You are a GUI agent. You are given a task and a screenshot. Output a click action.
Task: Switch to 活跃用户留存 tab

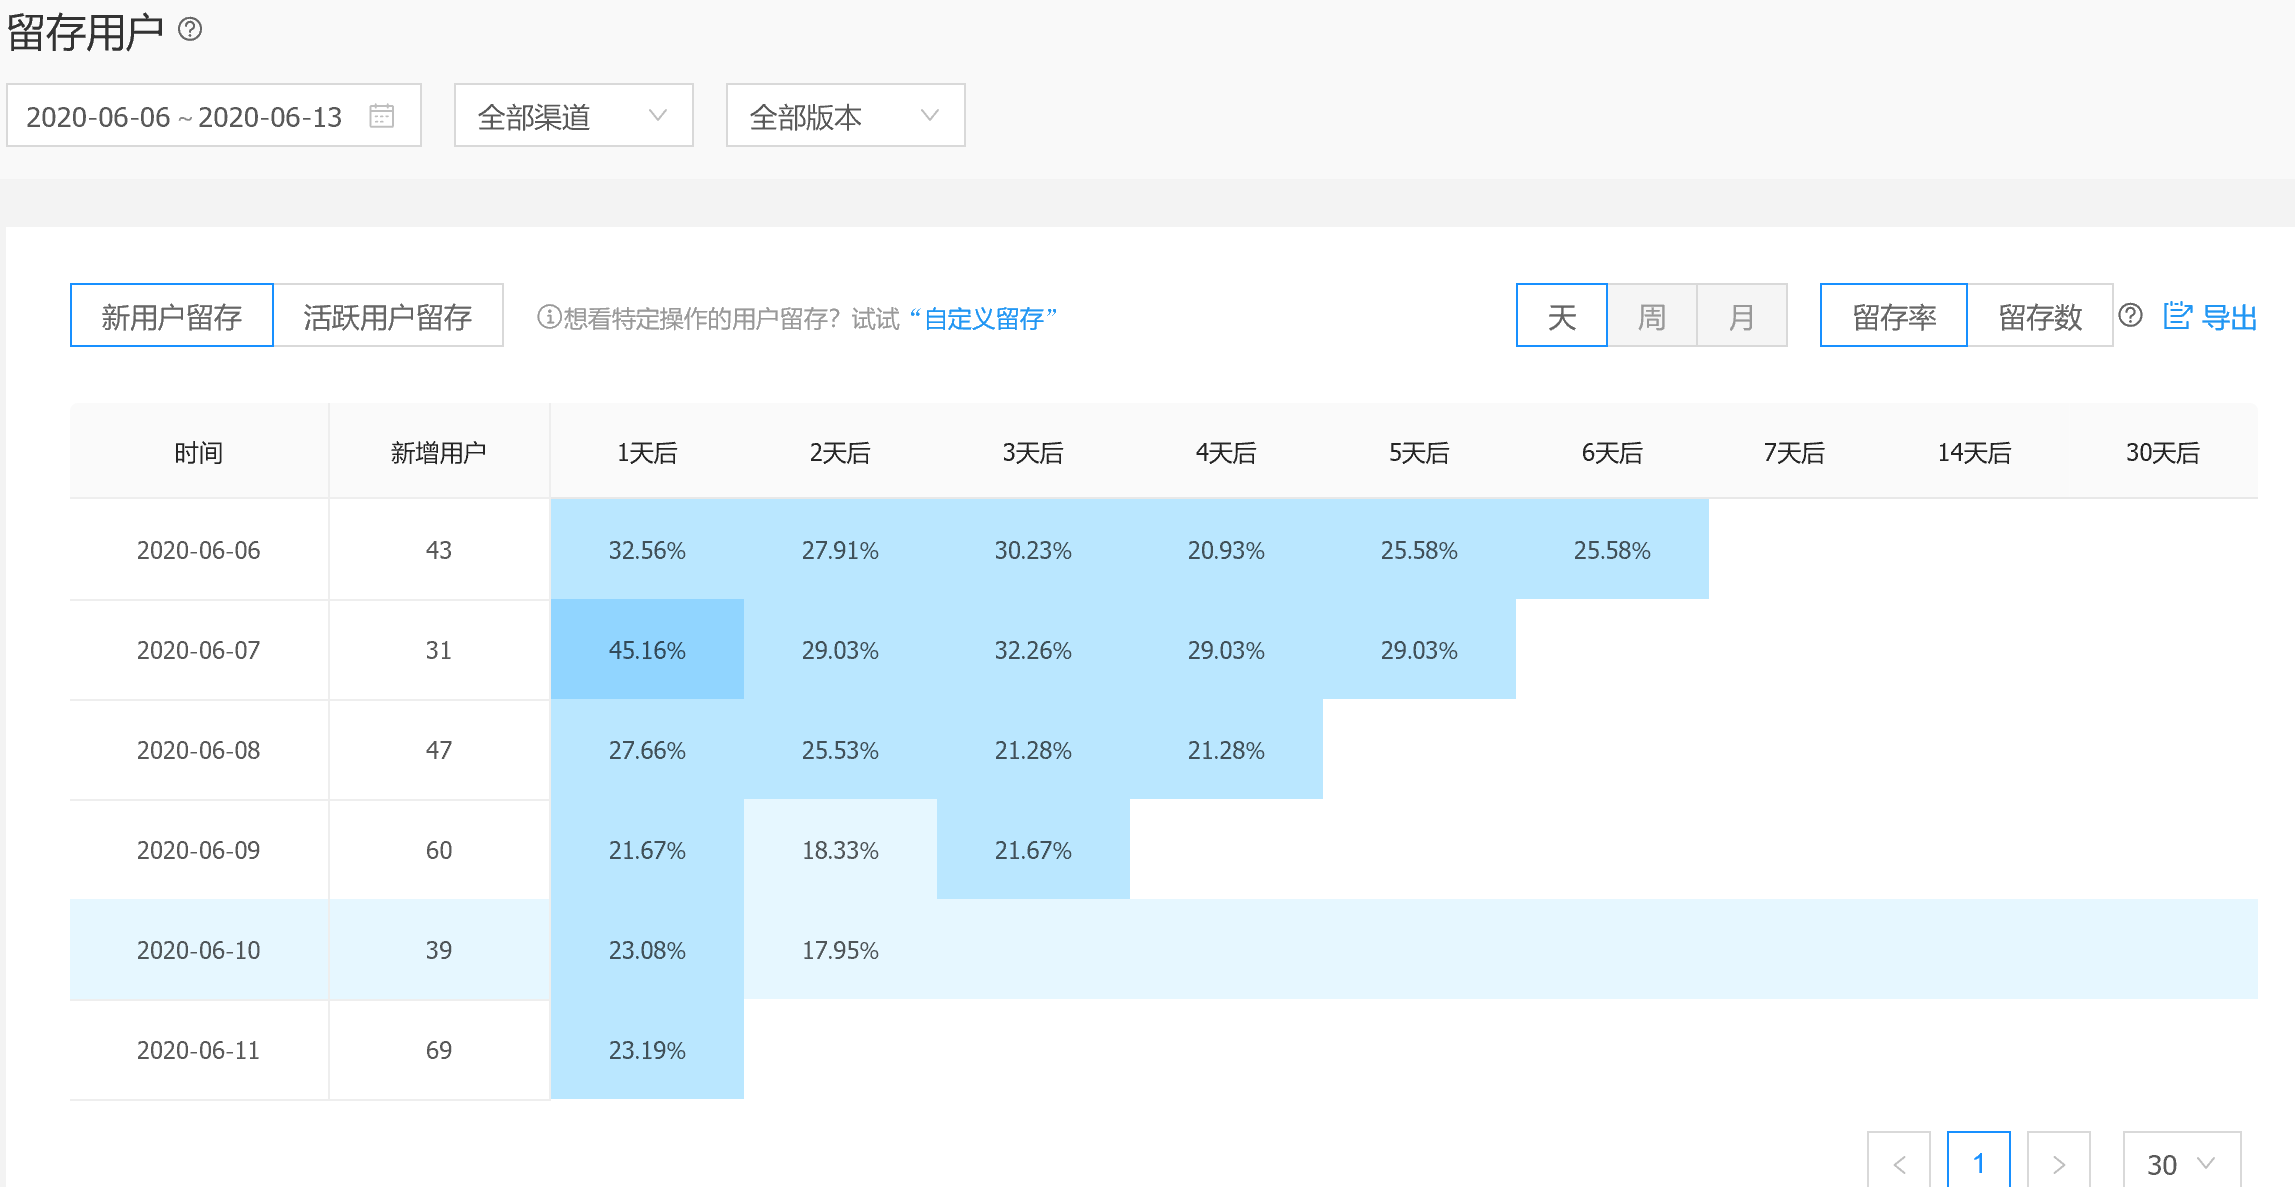(387, 316)
